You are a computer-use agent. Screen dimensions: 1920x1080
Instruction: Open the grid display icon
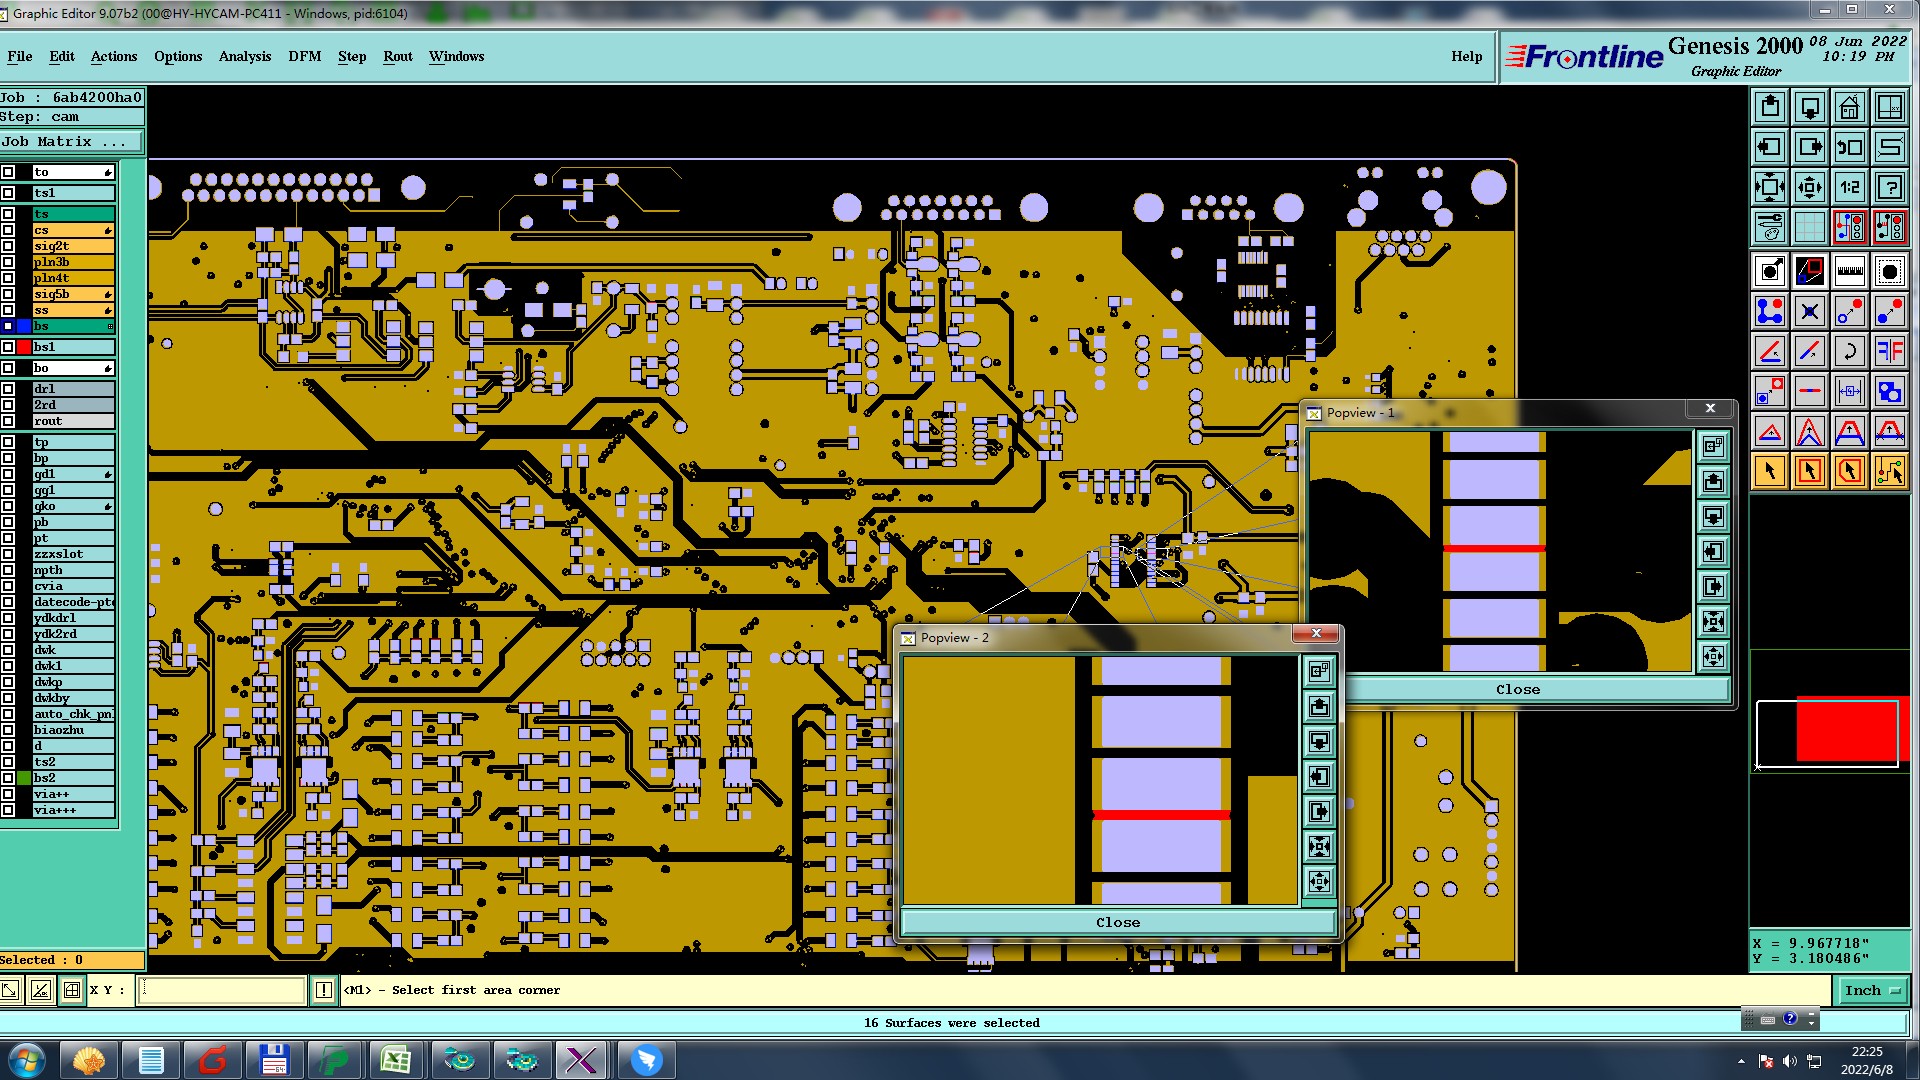(1809, 227)
